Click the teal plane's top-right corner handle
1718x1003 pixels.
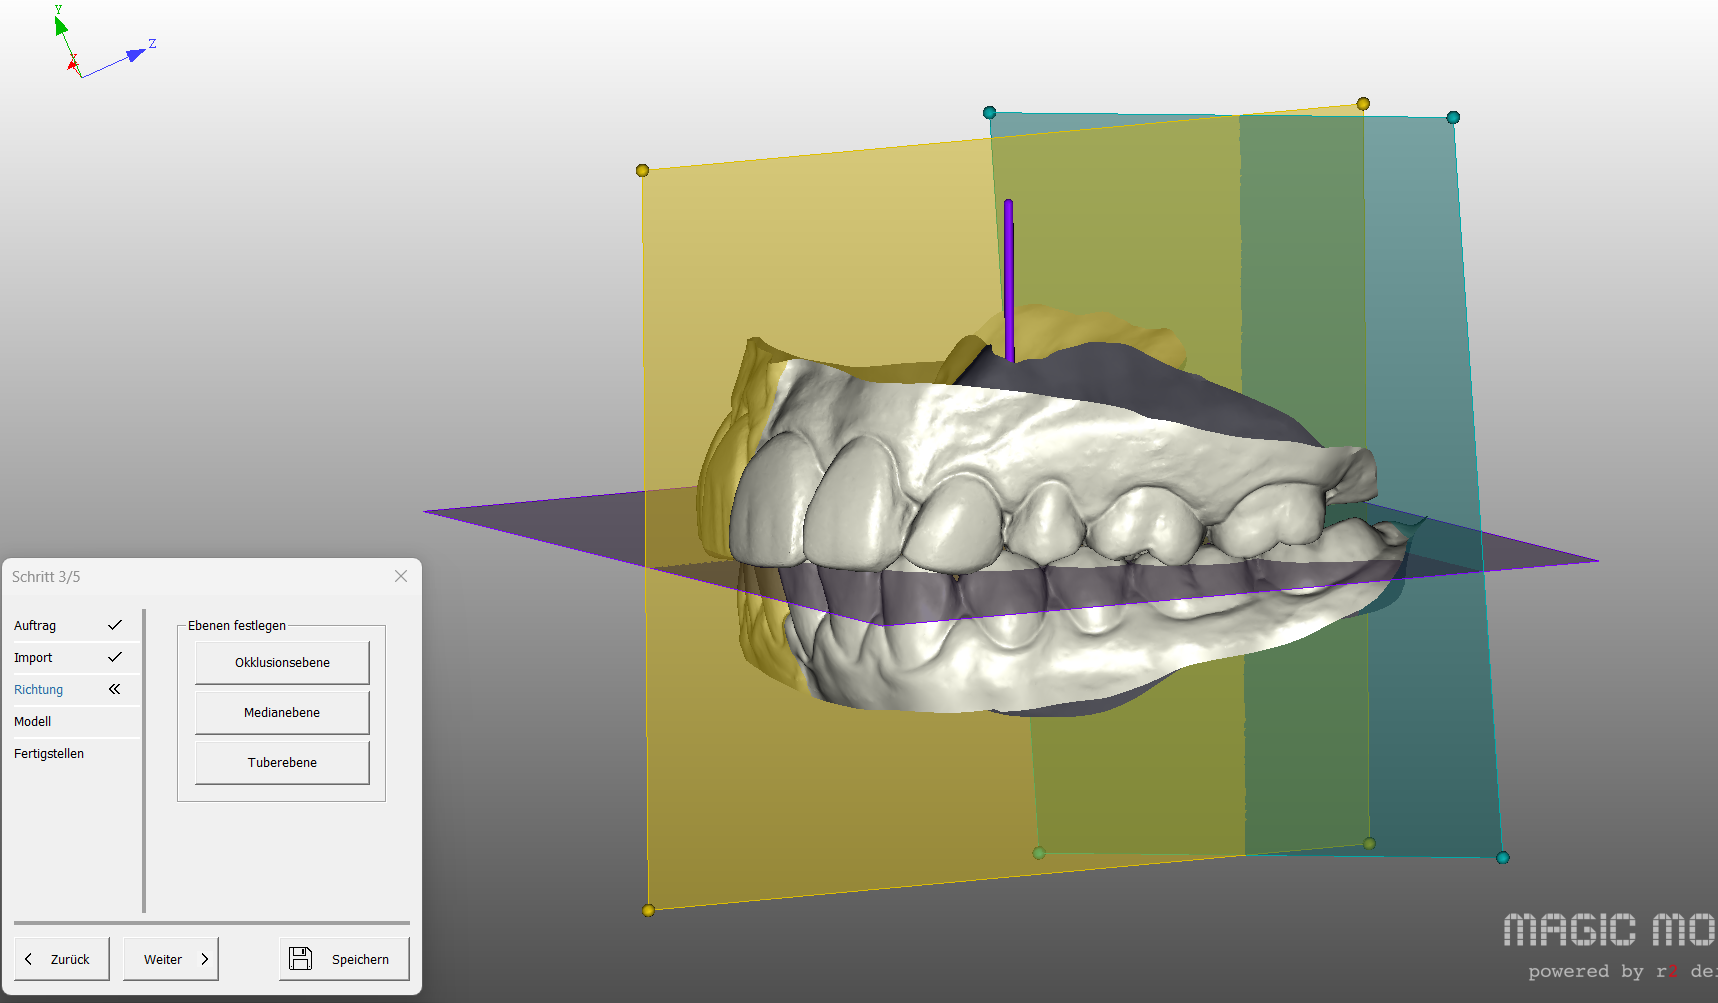[x=1453, y=118]
